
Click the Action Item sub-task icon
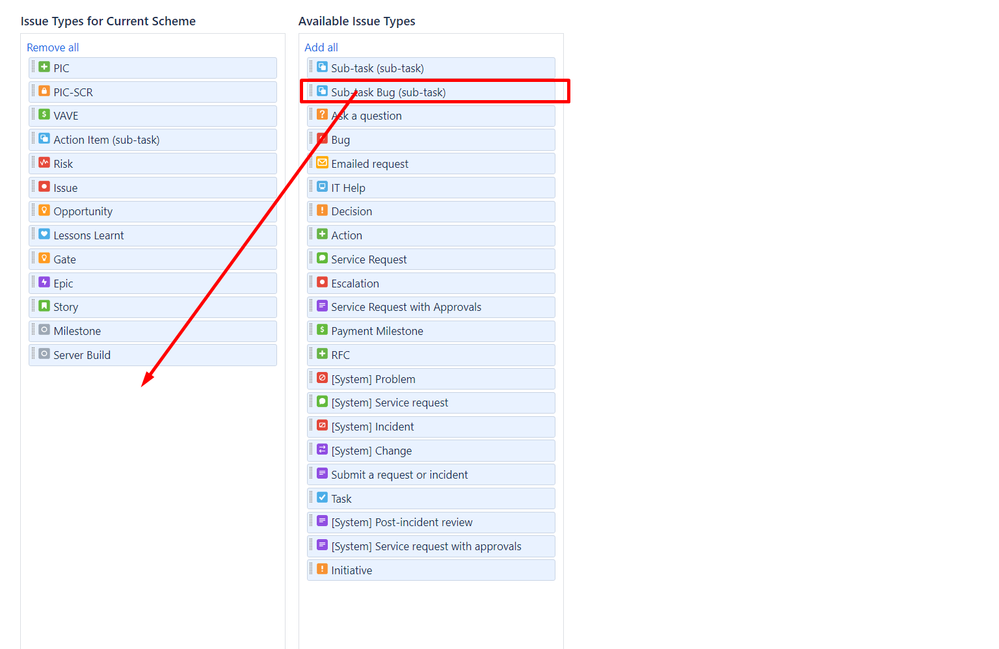click(44, 139)
